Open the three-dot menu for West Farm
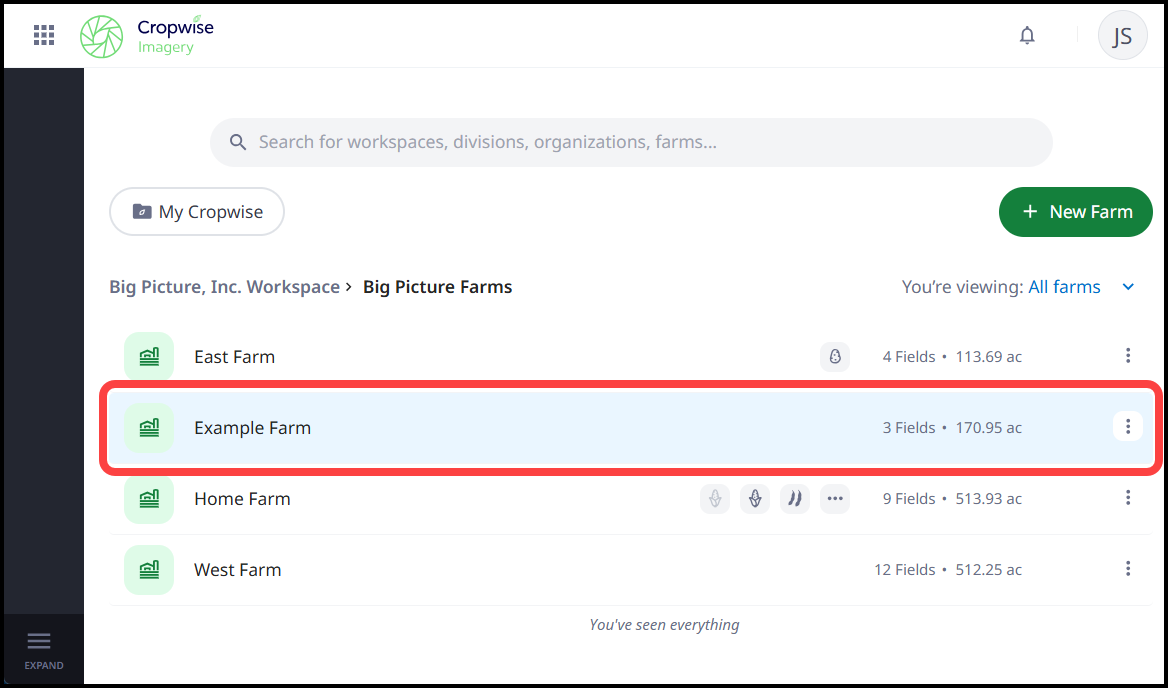The image size is (1168, 688). pos(1128,568)
